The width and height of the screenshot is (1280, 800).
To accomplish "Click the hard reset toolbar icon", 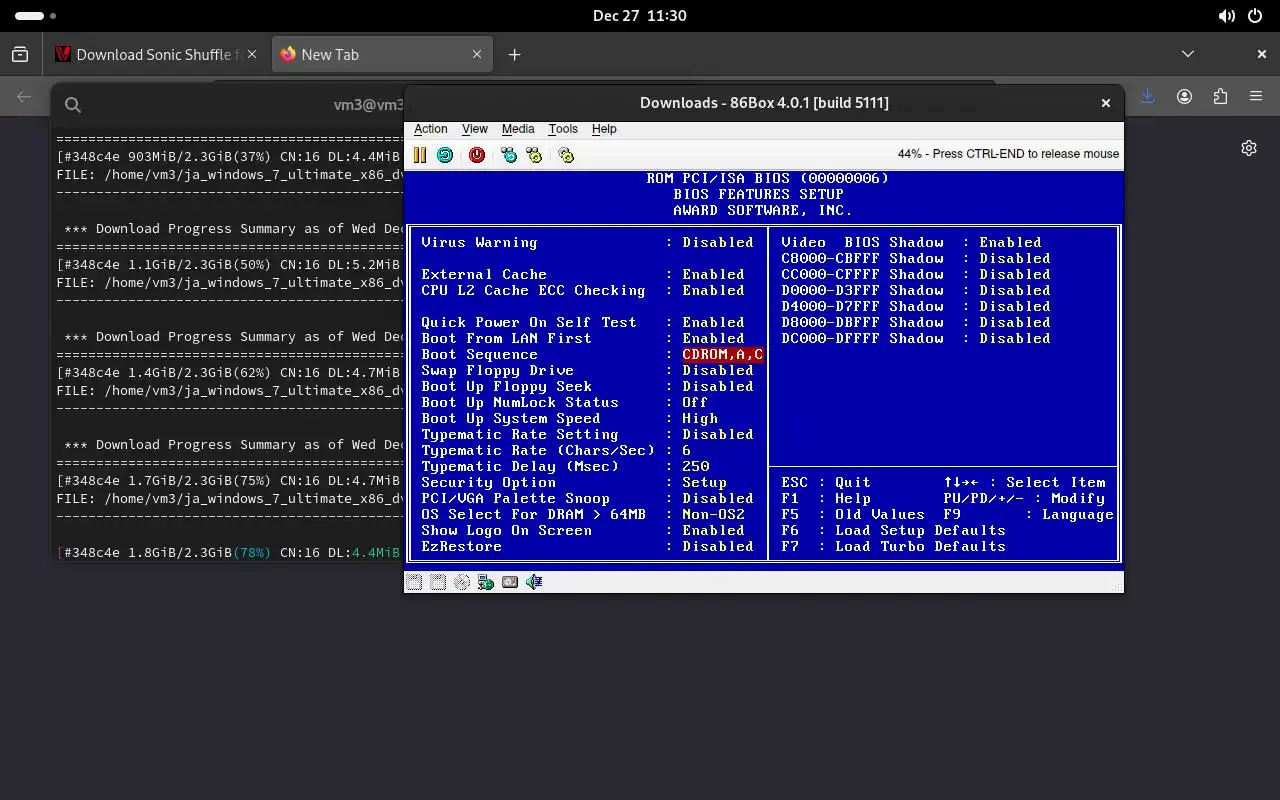I will click(x=445, y=155).
